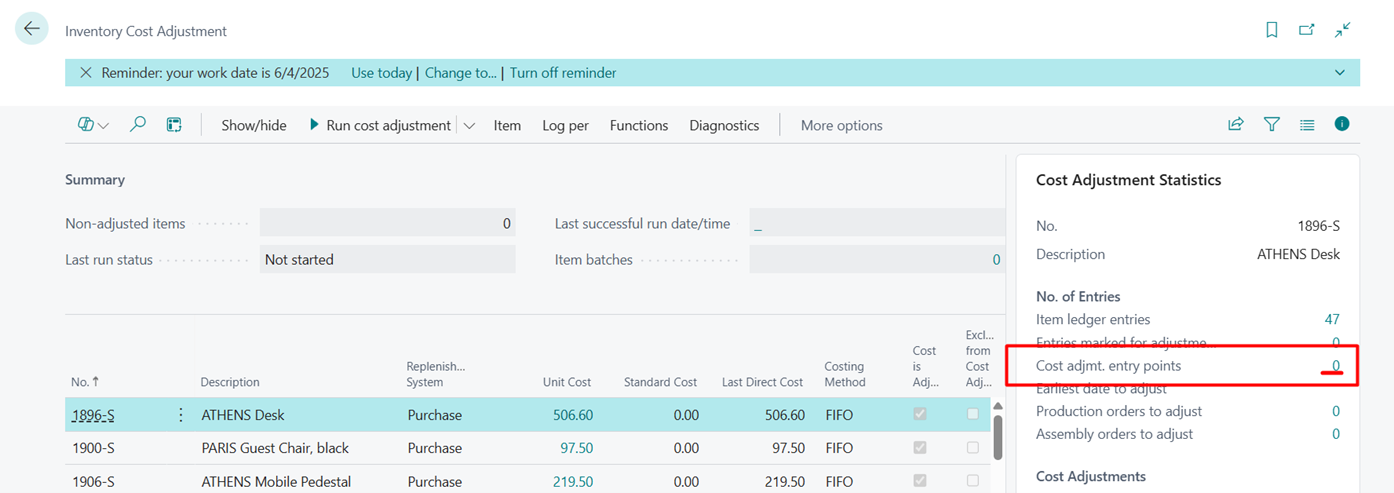Expand the Run cost adjustment dropdown arrow
The image size is (1394, 493).
469,125
